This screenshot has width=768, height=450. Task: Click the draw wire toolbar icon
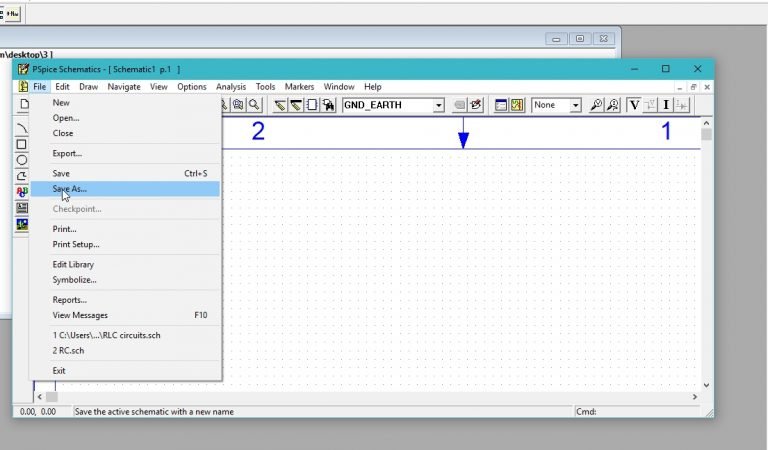281,105
